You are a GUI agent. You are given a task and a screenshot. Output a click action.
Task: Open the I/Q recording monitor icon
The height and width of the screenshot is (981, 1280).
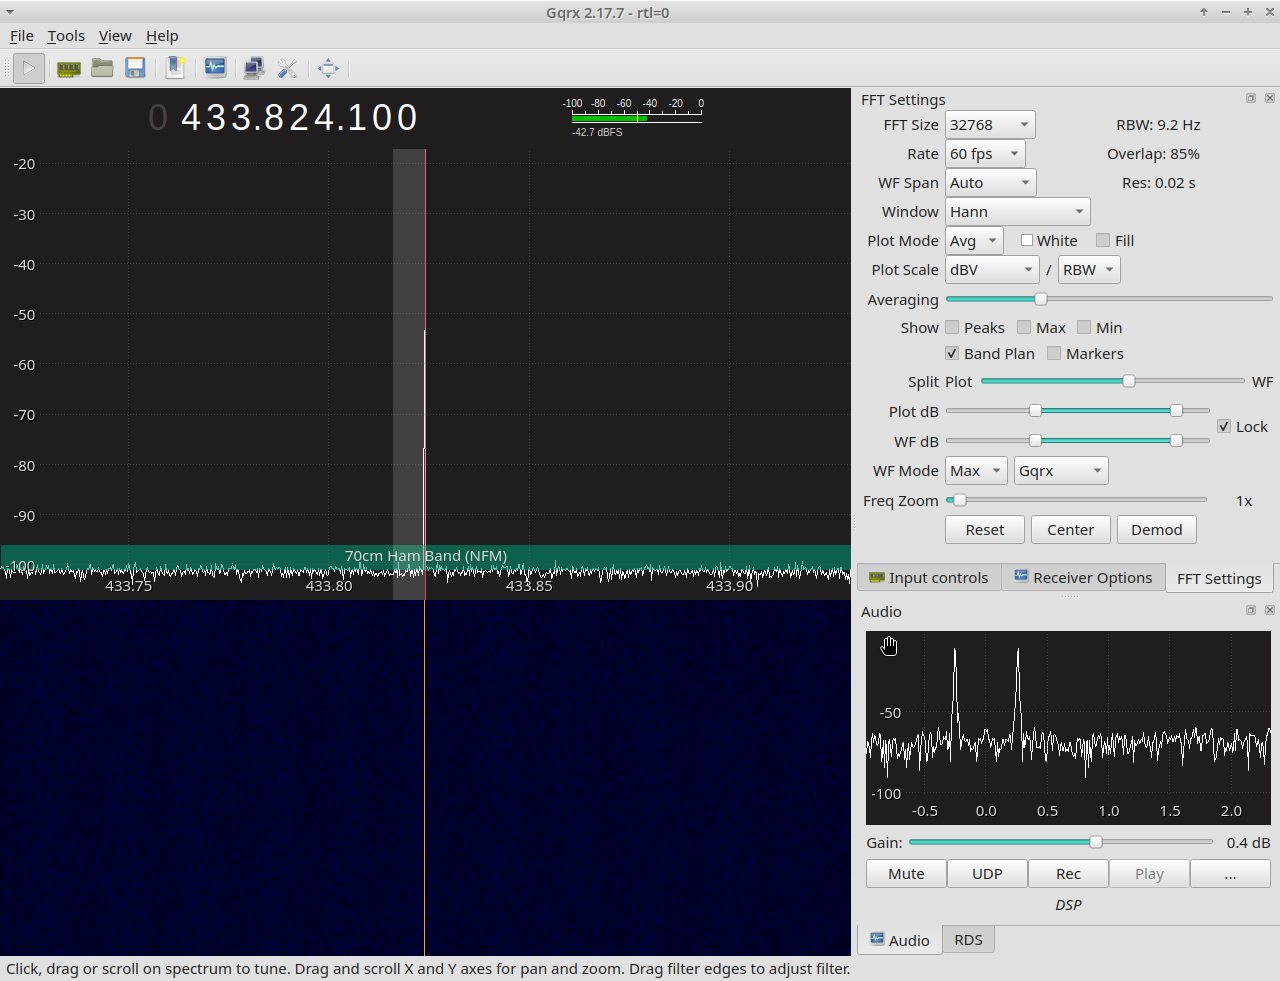pos(215,68)
